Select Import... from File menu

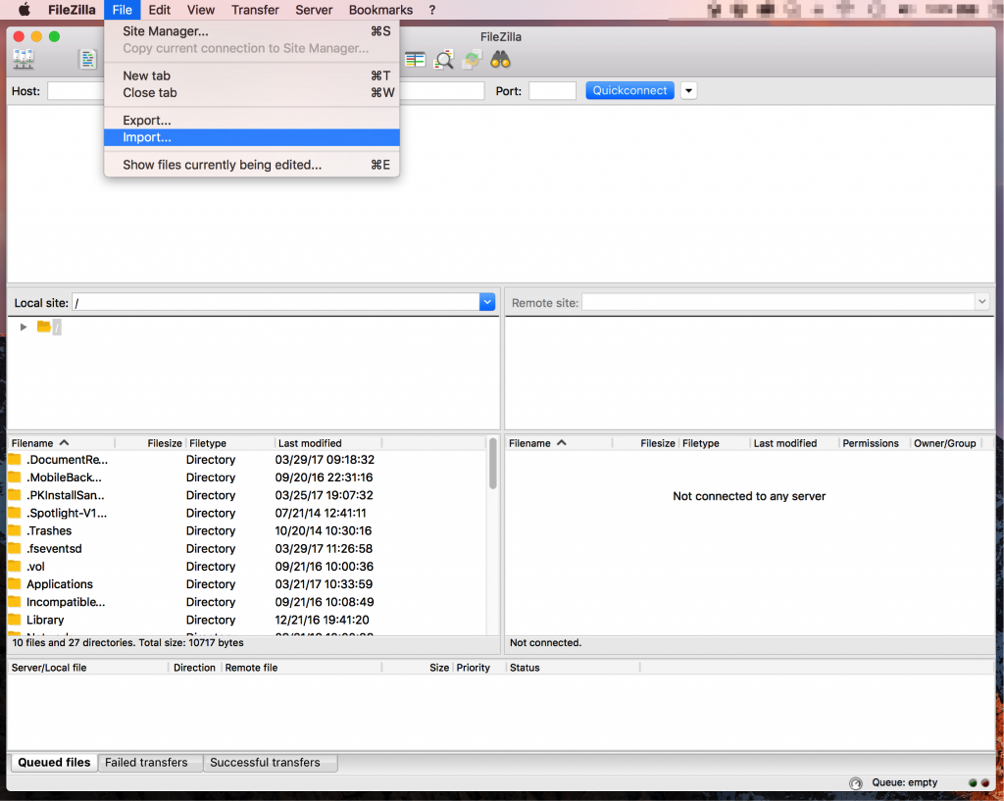click(252, 137)
